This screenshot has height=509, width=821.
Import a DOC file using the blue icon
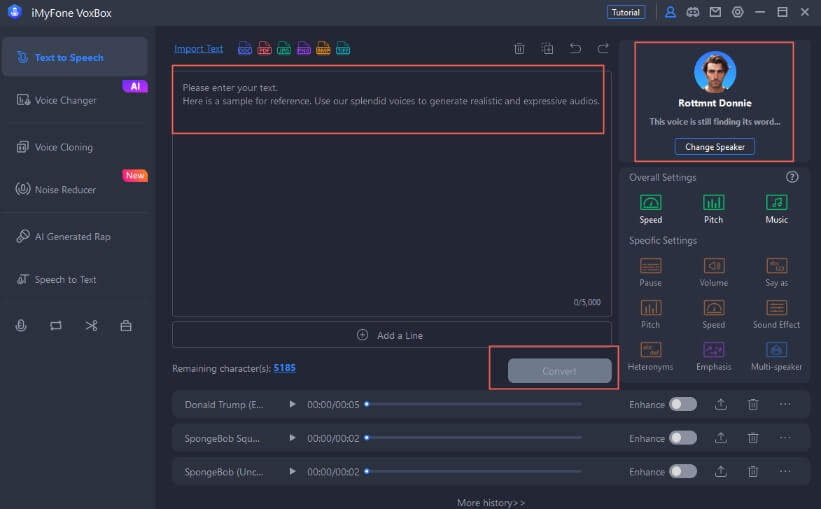tap(245, 49)
